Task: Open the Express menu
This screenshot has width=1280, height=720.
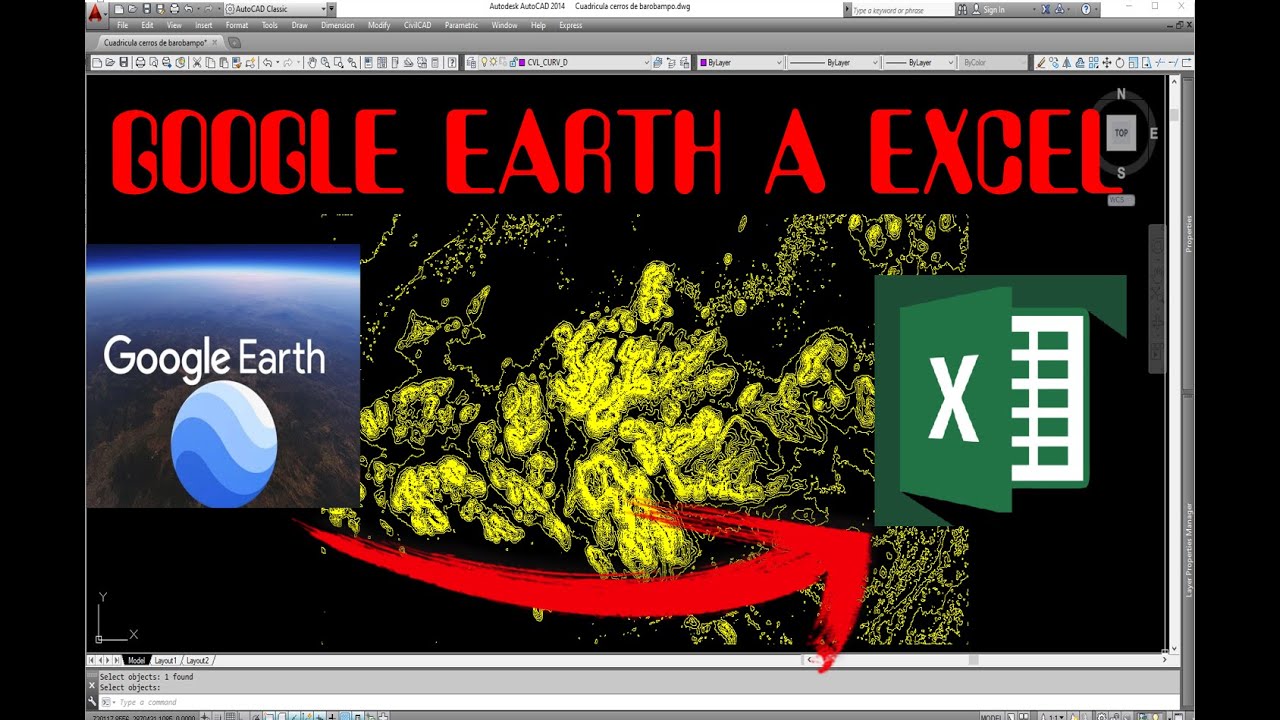Action: click(x=570, y=25)
